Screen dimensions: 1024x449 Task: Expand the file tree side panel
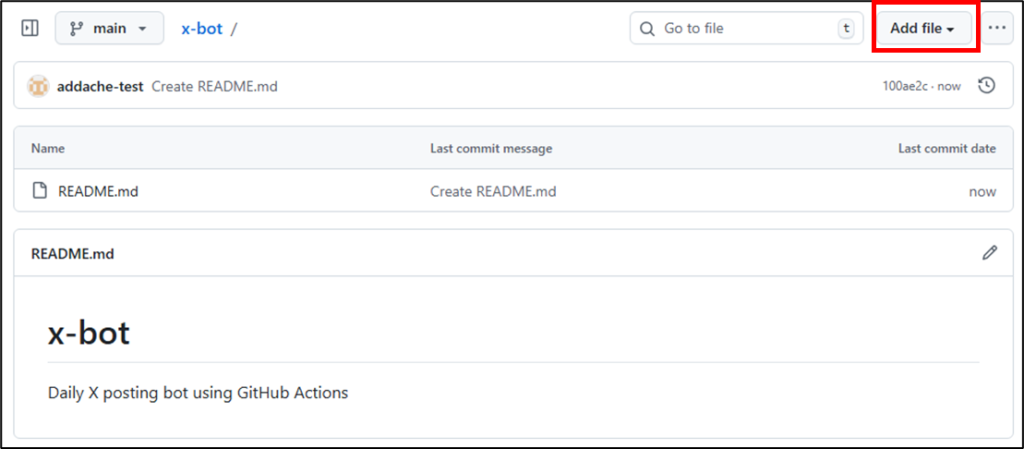(30, 28)
